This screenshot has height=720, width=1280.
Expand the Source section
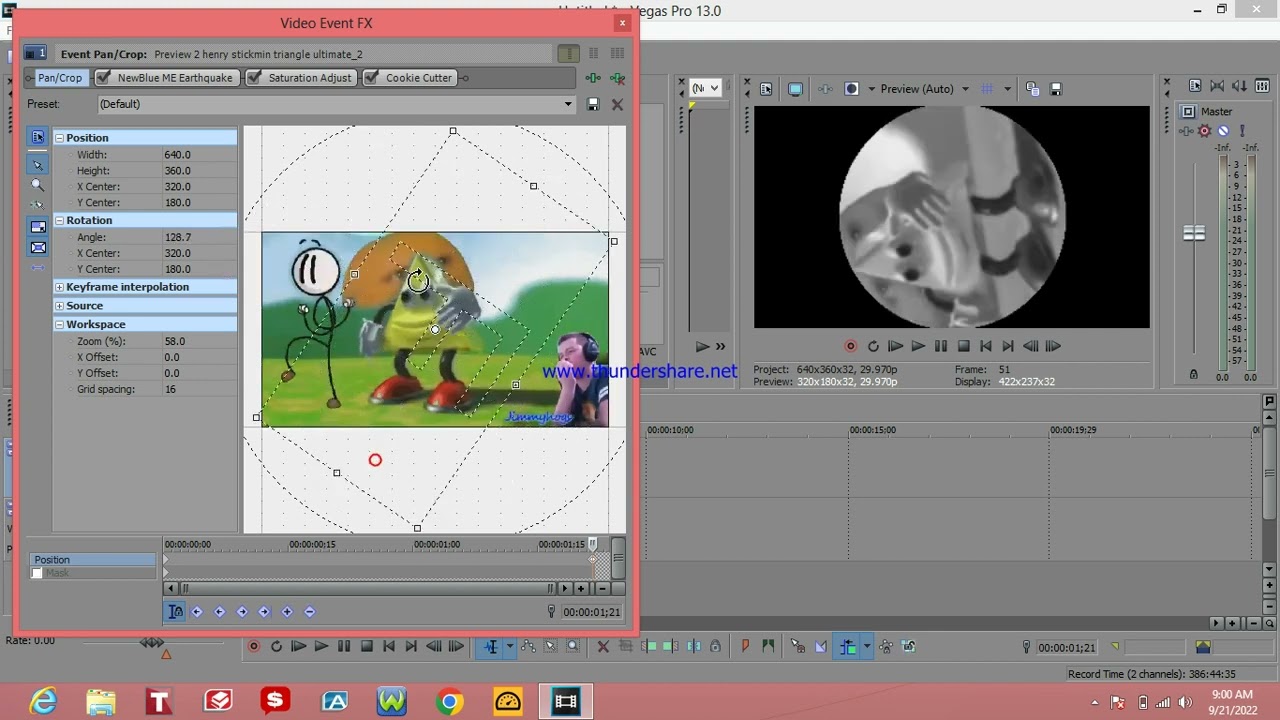[x=59, y=306]
